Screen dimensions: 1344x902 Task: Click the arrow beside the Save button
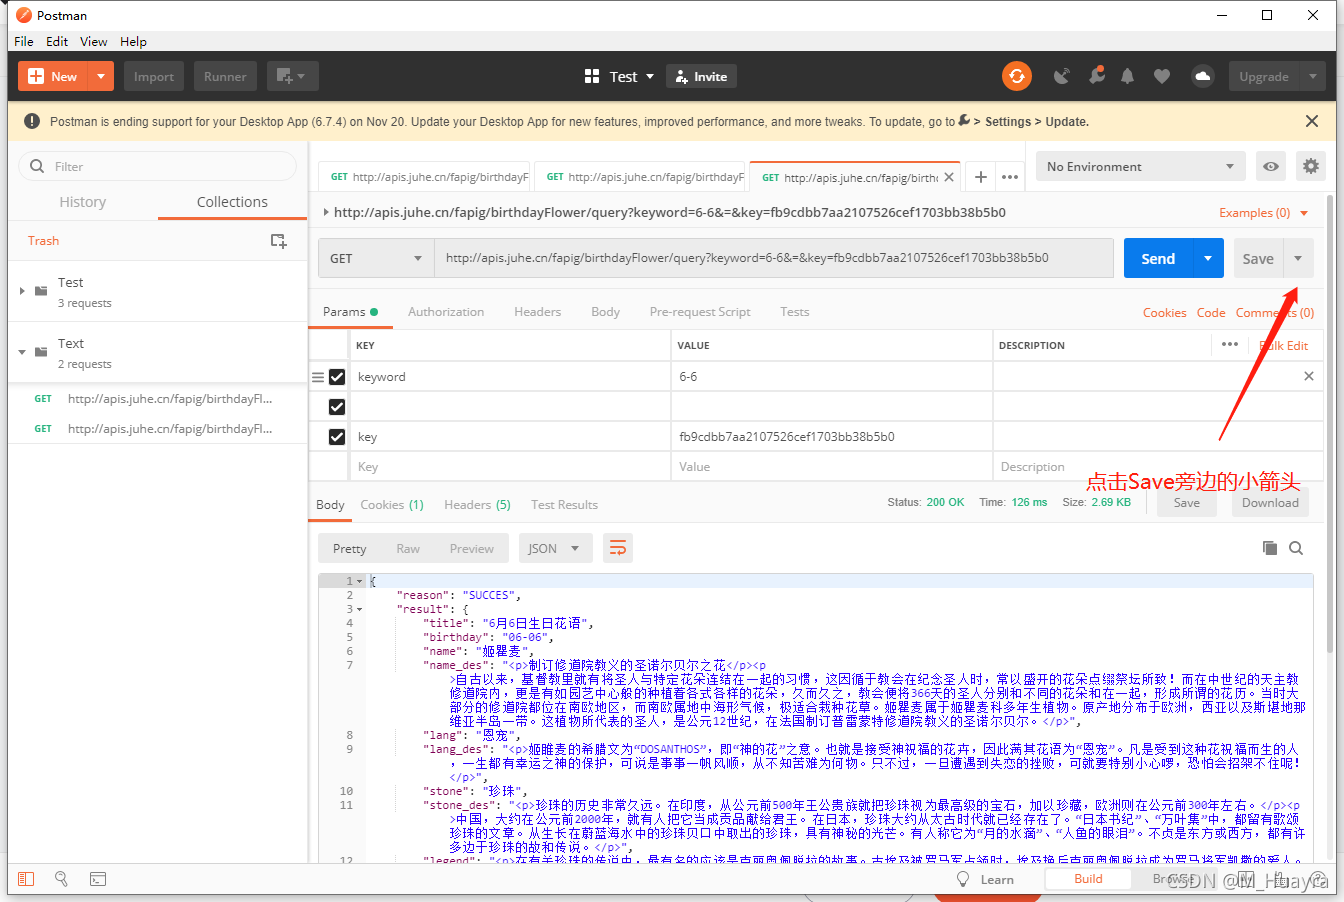1298,258
